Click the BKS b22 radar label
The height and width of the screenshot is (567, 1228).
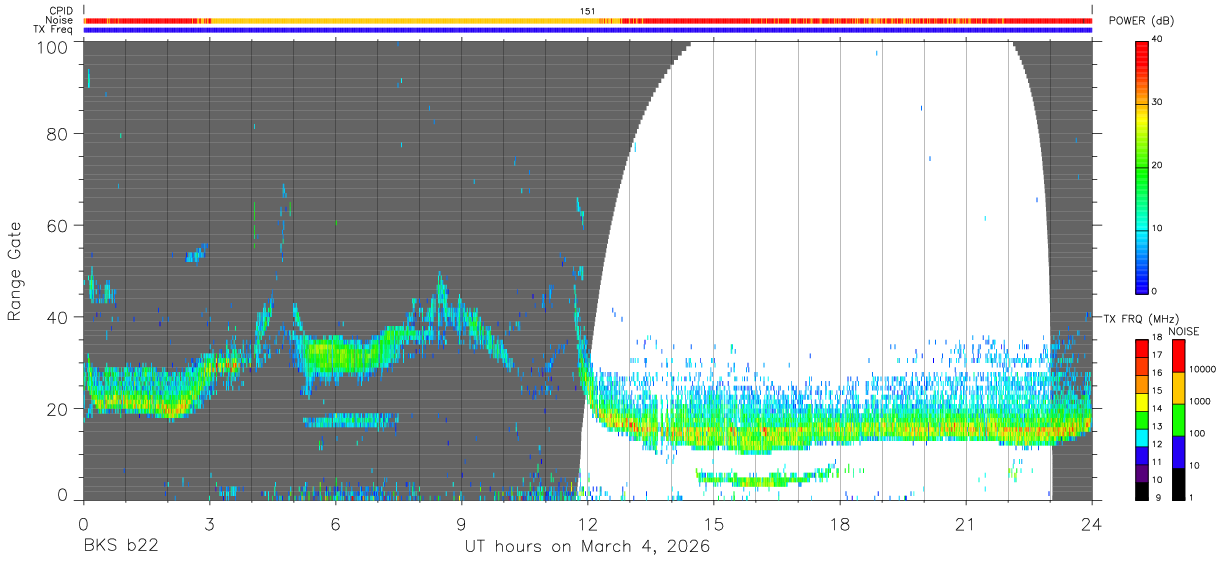[120, 547]
